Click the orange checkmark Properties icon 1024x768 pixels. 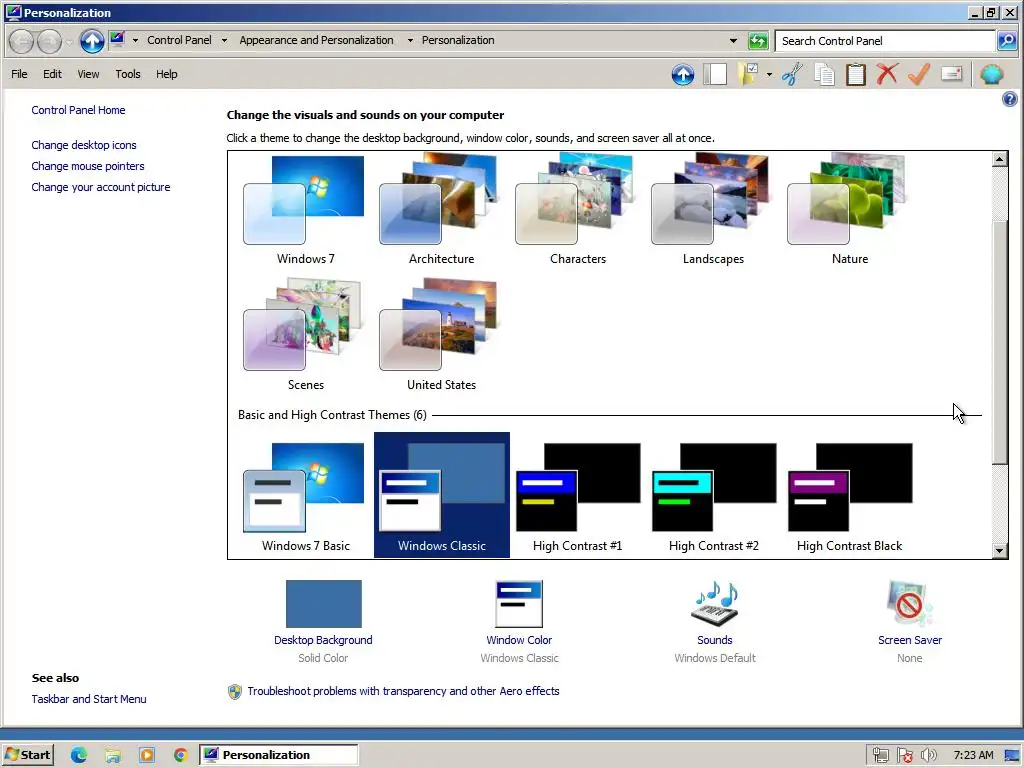coord(919,74)
